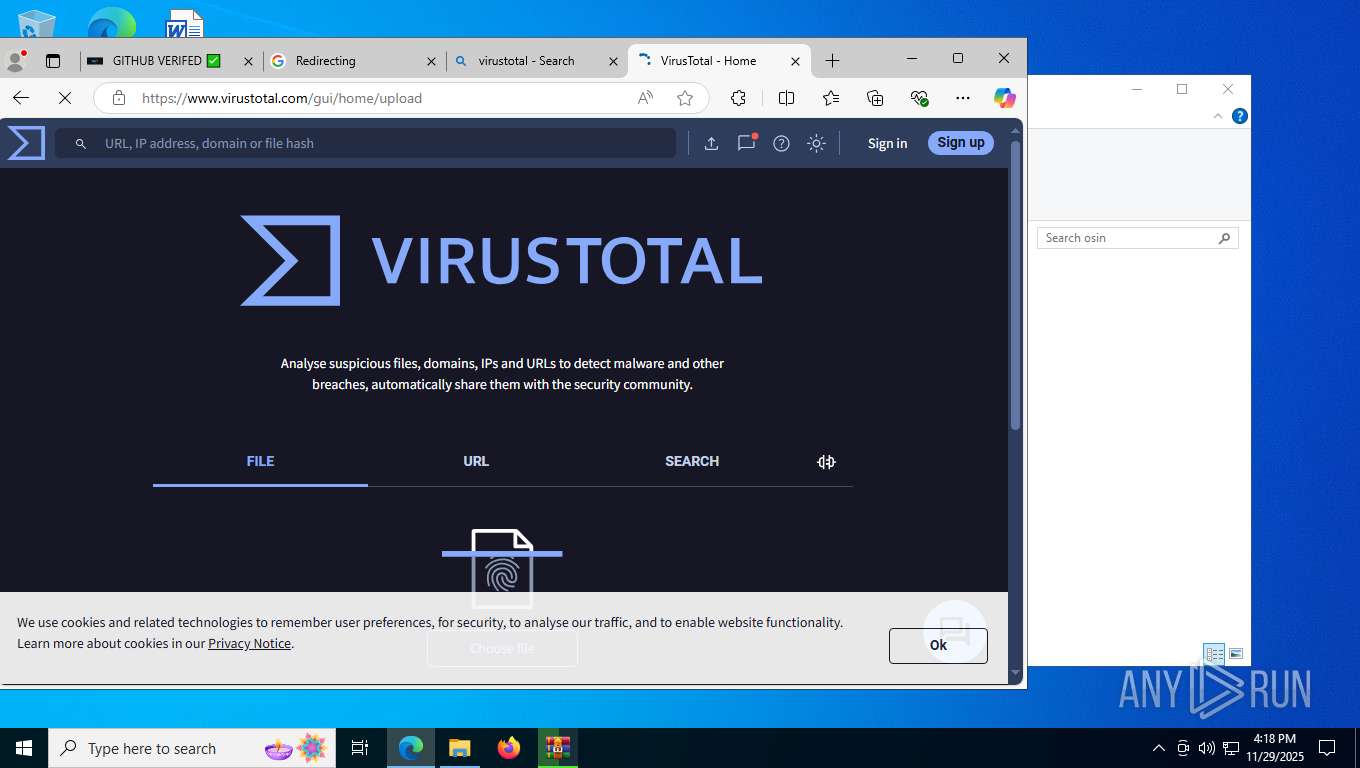
Task: Open the notification center icon
Action: tap(1327, 748)
